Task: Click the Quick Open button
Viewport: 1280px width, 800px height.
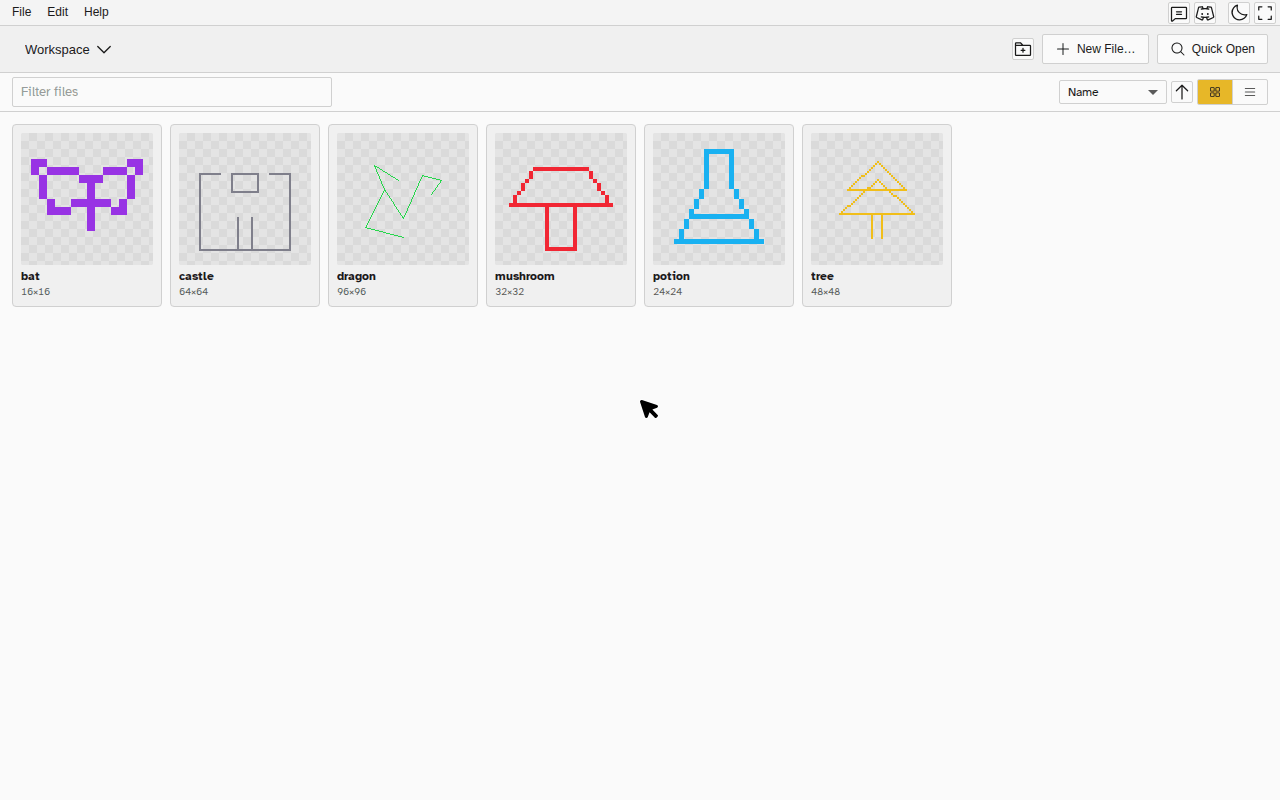Action: 1212,49
